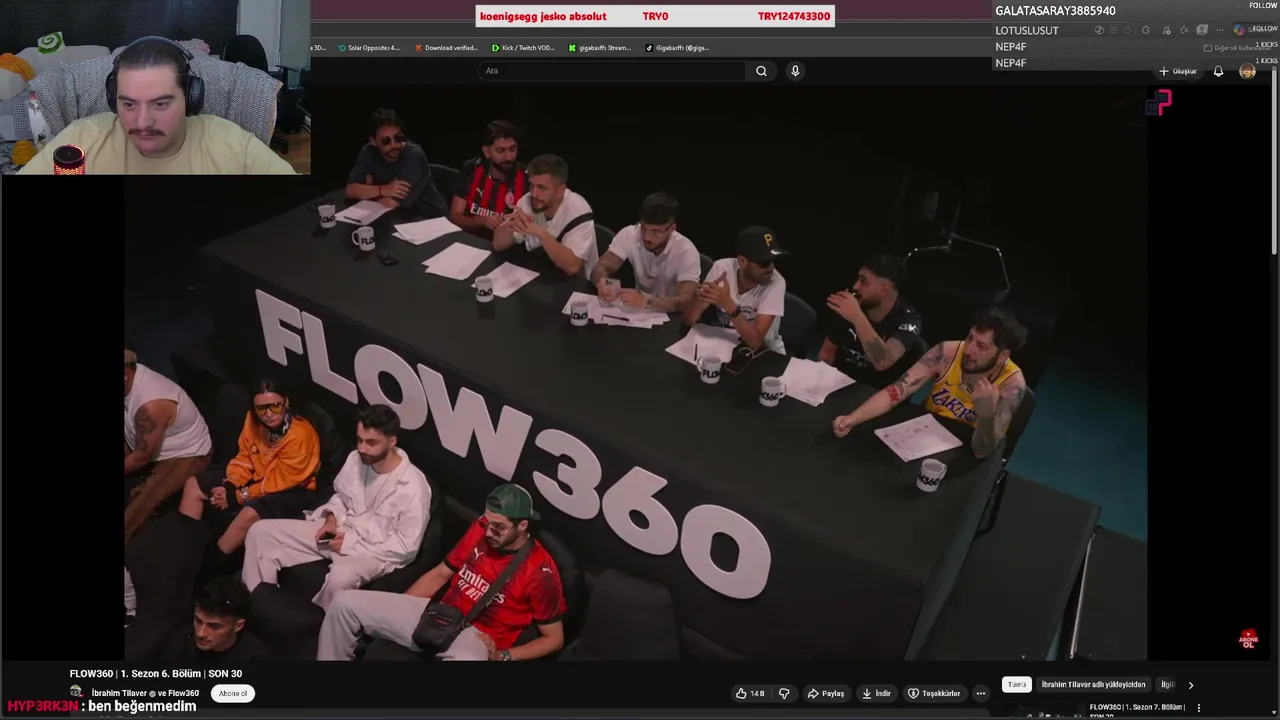Dislike the video with thumbs-down icon
The width and height of the screenshot is (1280, 720).
(784, 693)
